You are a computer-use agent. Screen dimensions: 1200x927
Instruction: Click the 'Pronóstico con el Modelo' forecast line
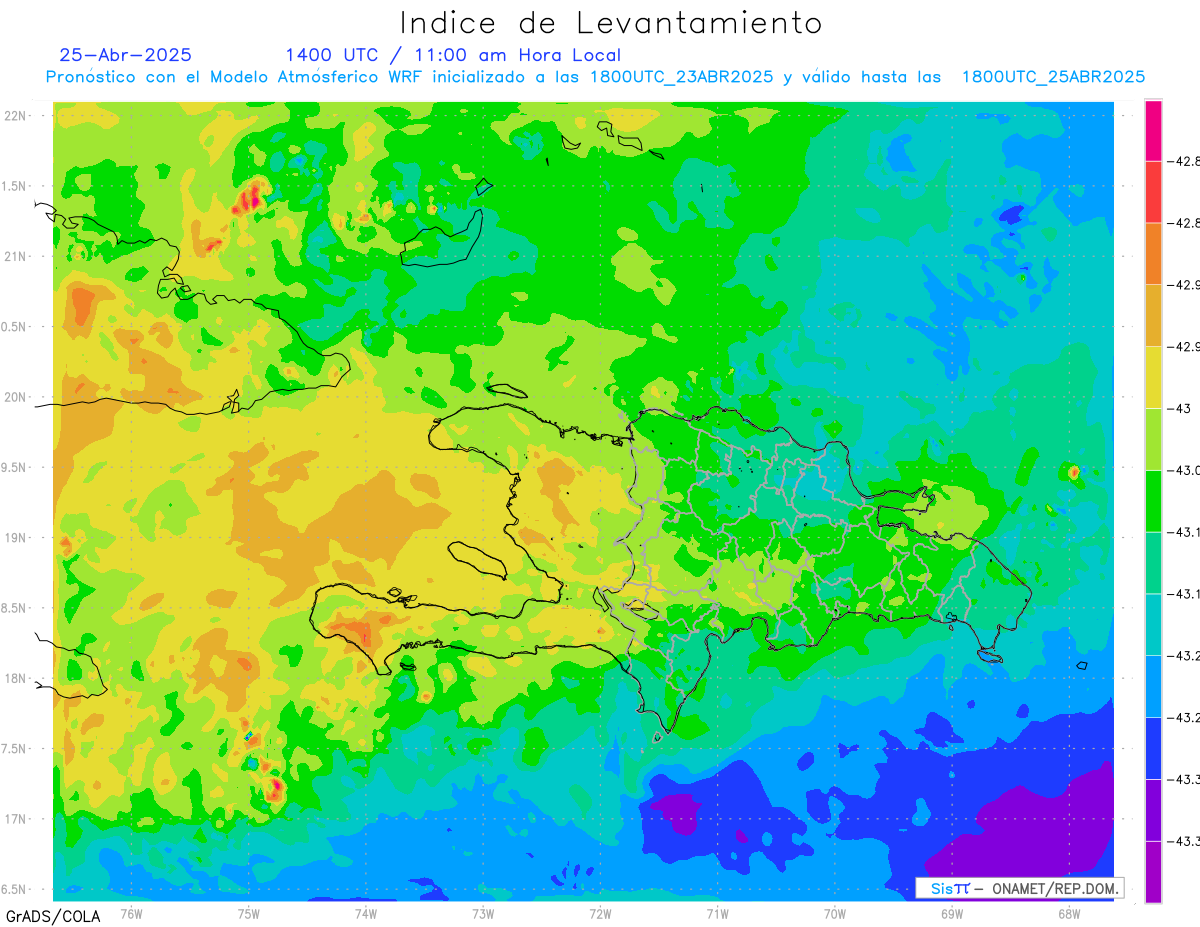tap(595, 77)
